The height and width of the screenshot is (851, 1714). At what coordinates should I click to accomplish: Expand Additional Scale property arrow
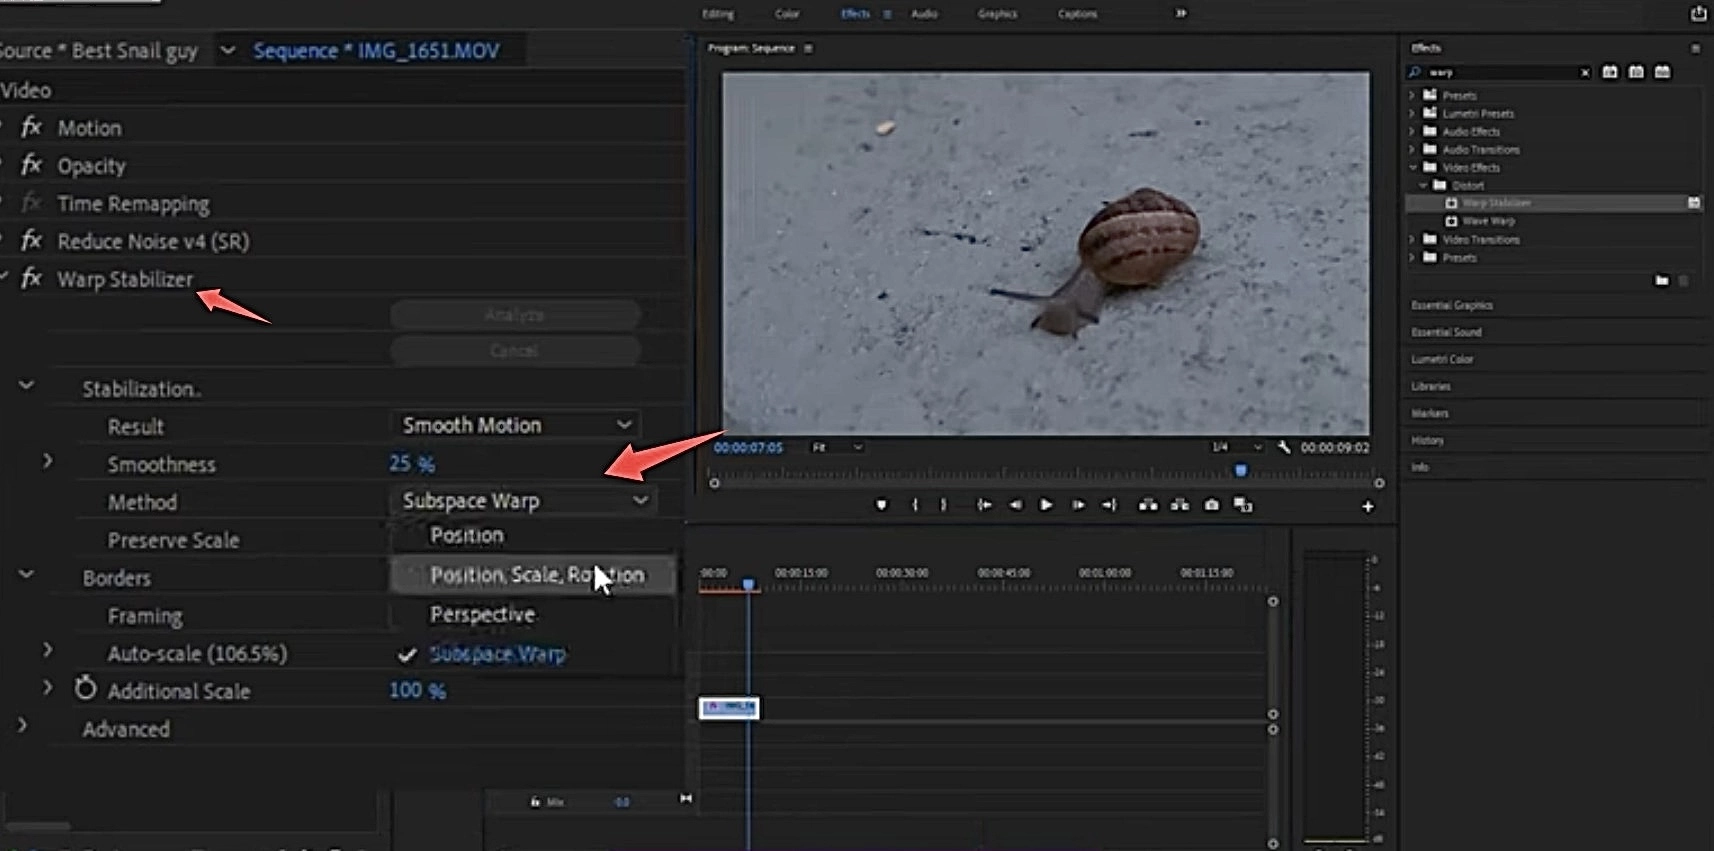point(47,688)
